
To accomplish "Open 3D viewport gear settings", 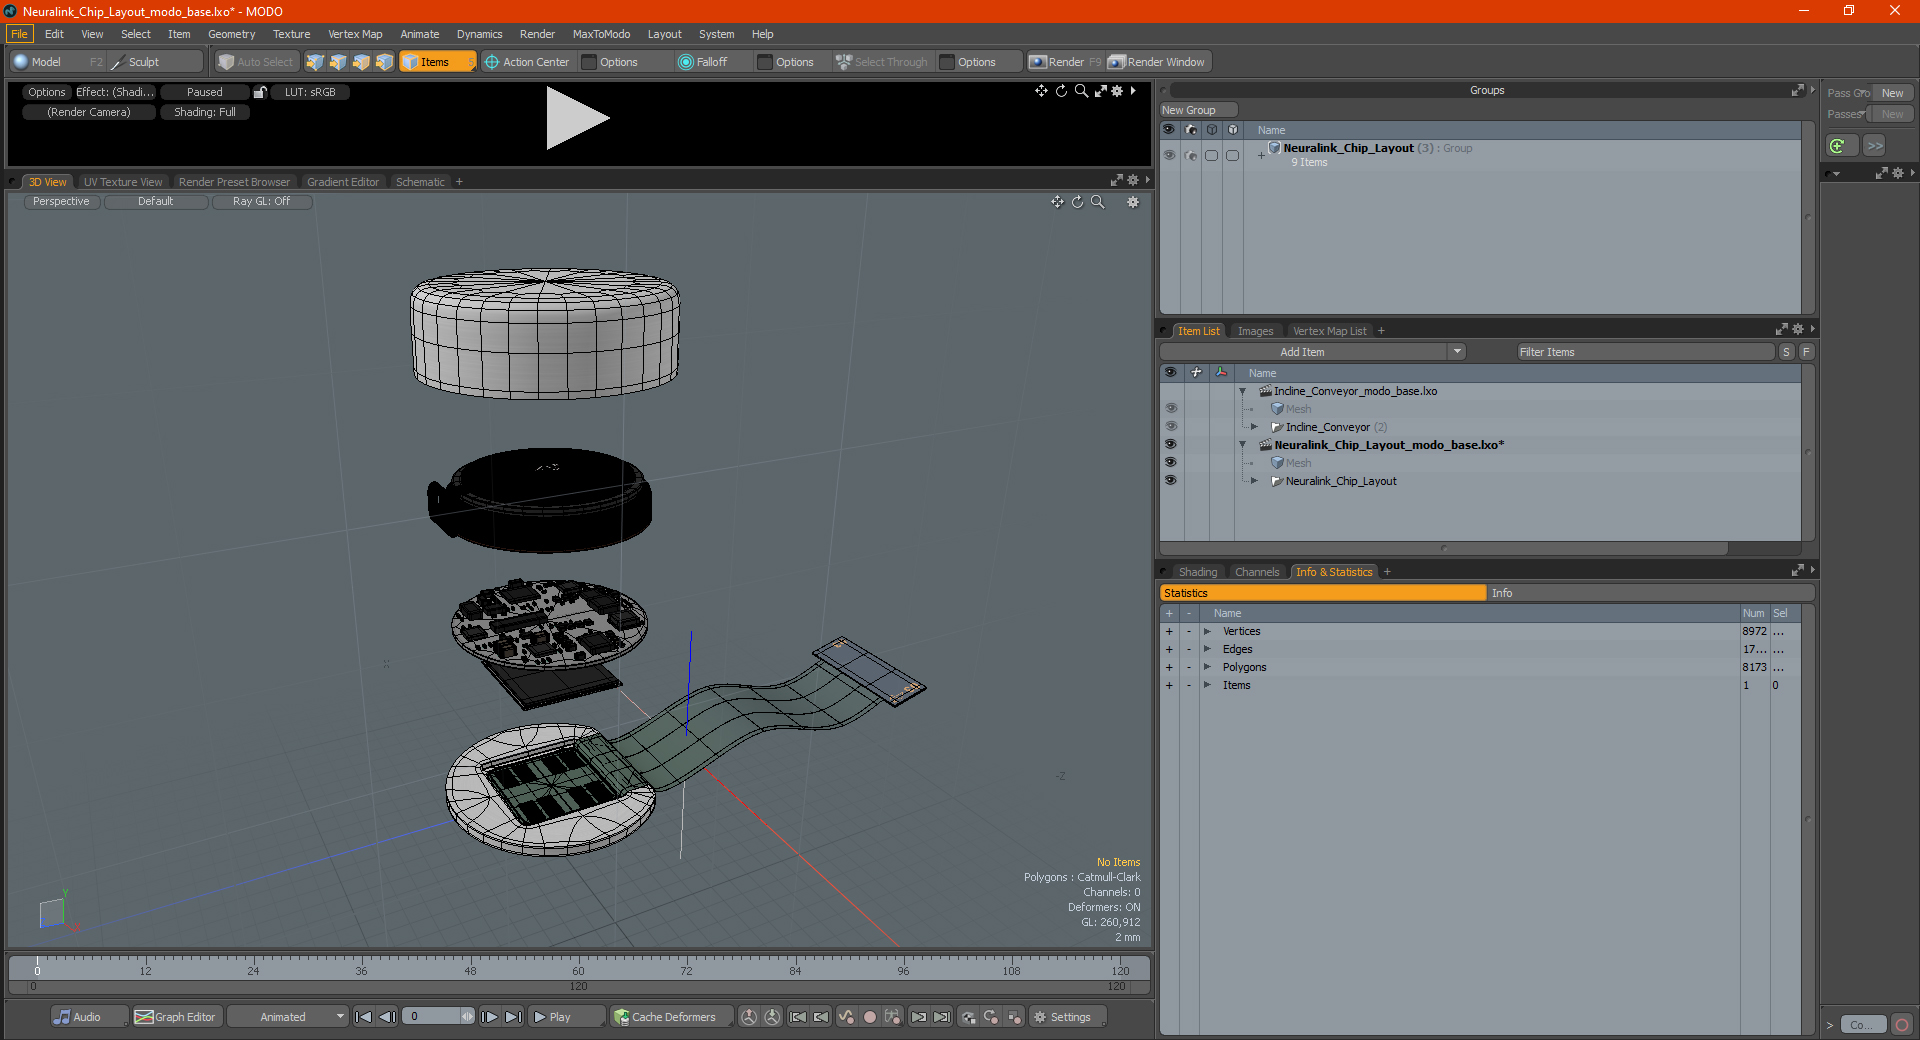I will [1133, 202].
